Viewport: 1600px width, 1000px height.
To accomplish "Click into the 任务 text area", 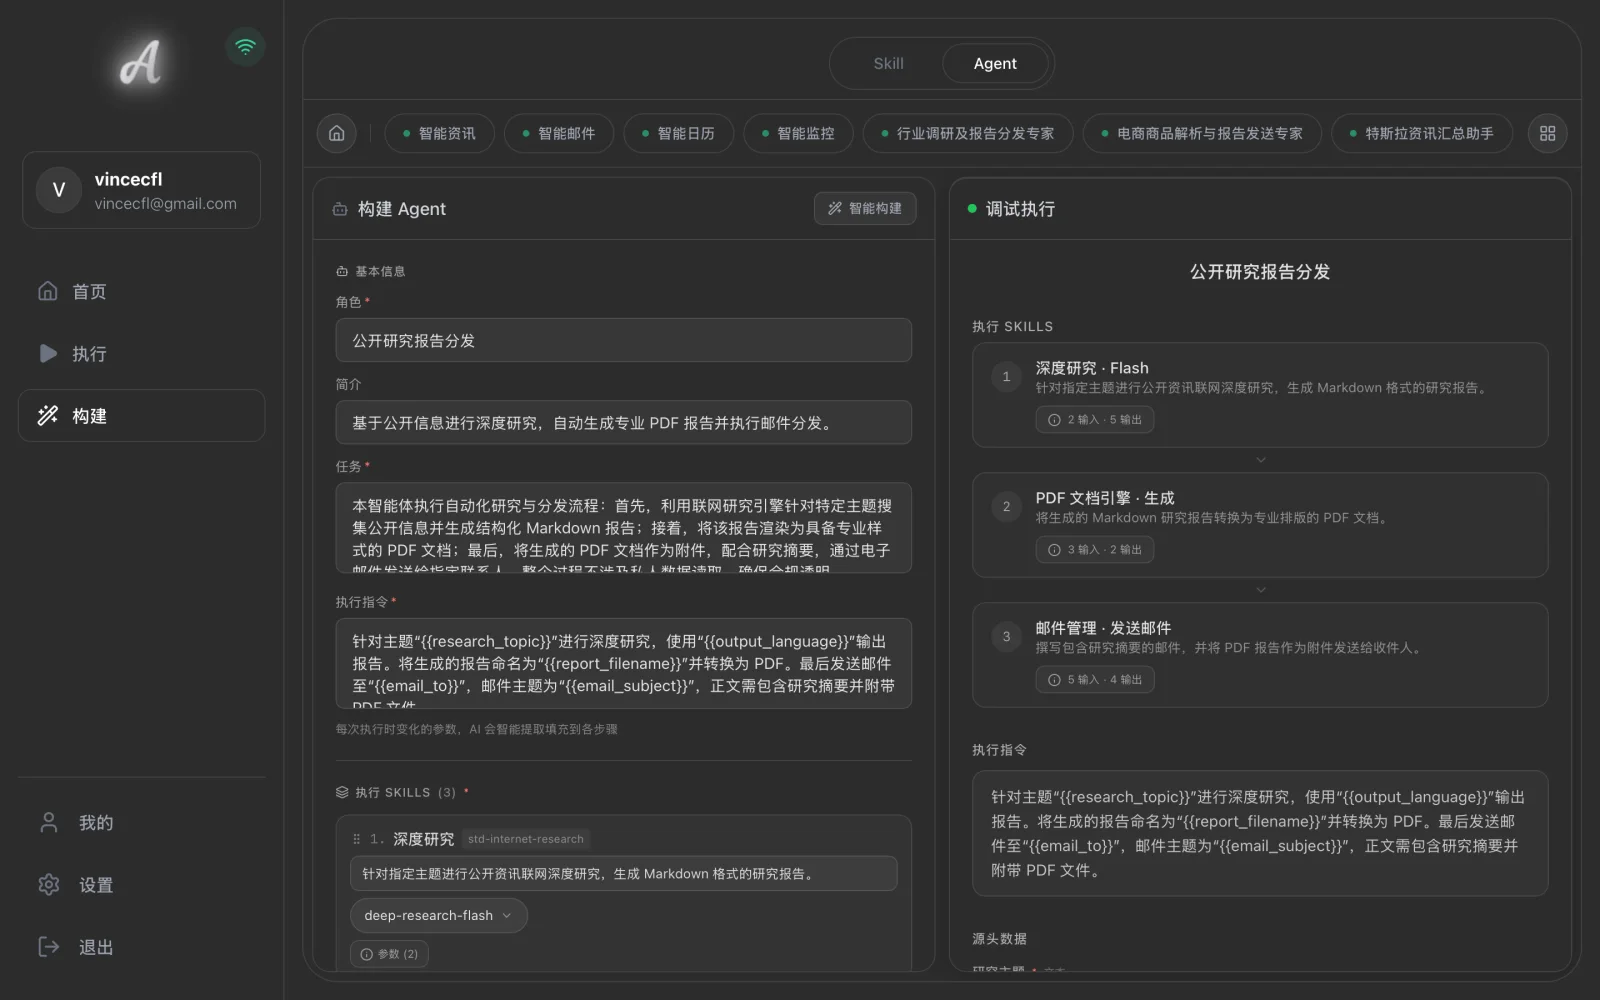I will (623, 528).
